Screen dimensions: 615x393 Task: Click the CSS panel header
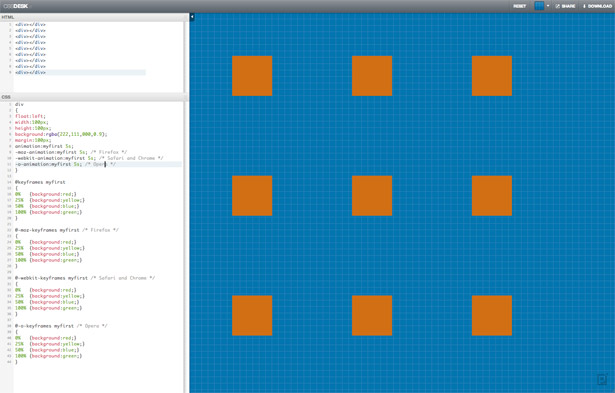(x=94, y=97)
